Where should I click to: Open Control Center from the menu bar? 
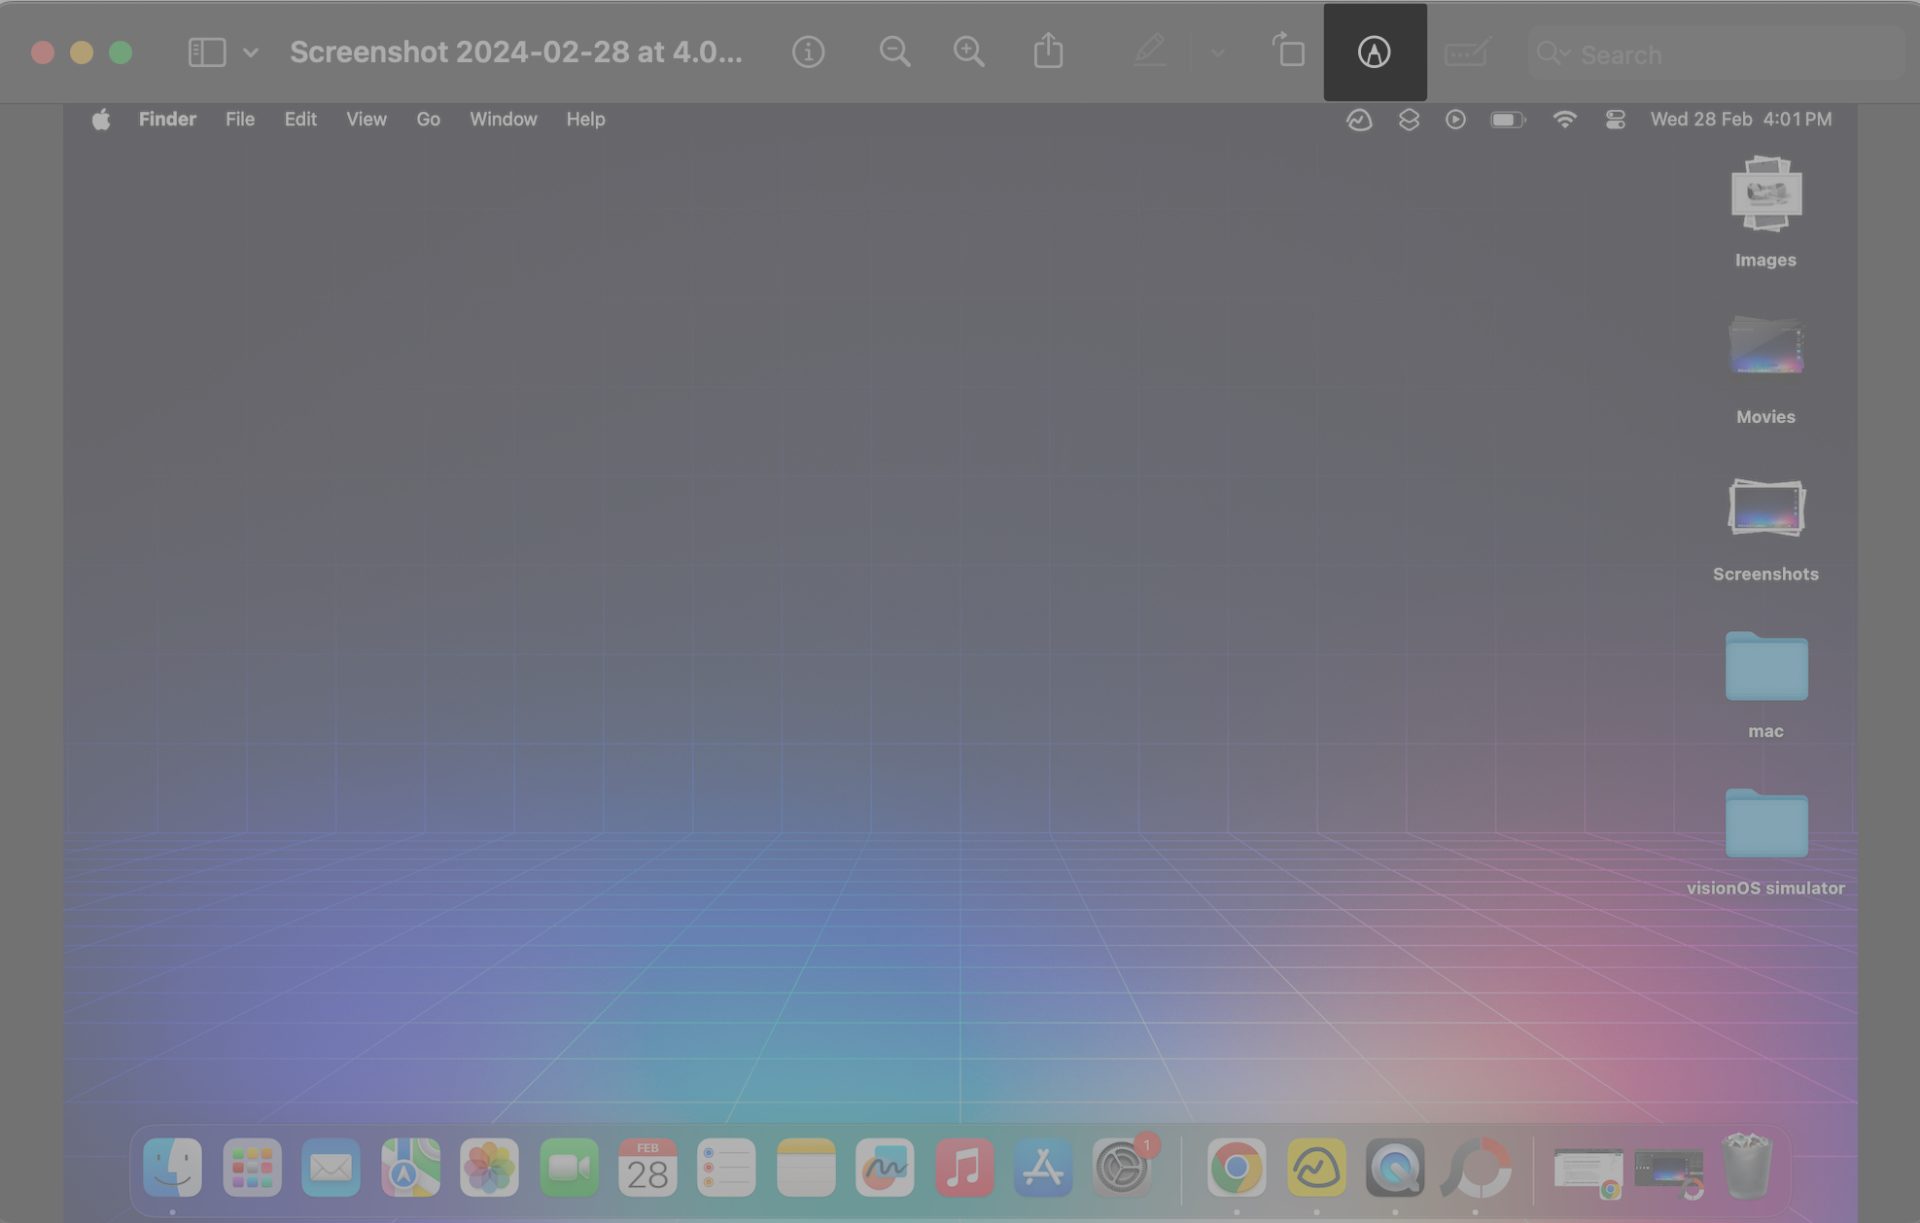click(x=1614, y=119)
